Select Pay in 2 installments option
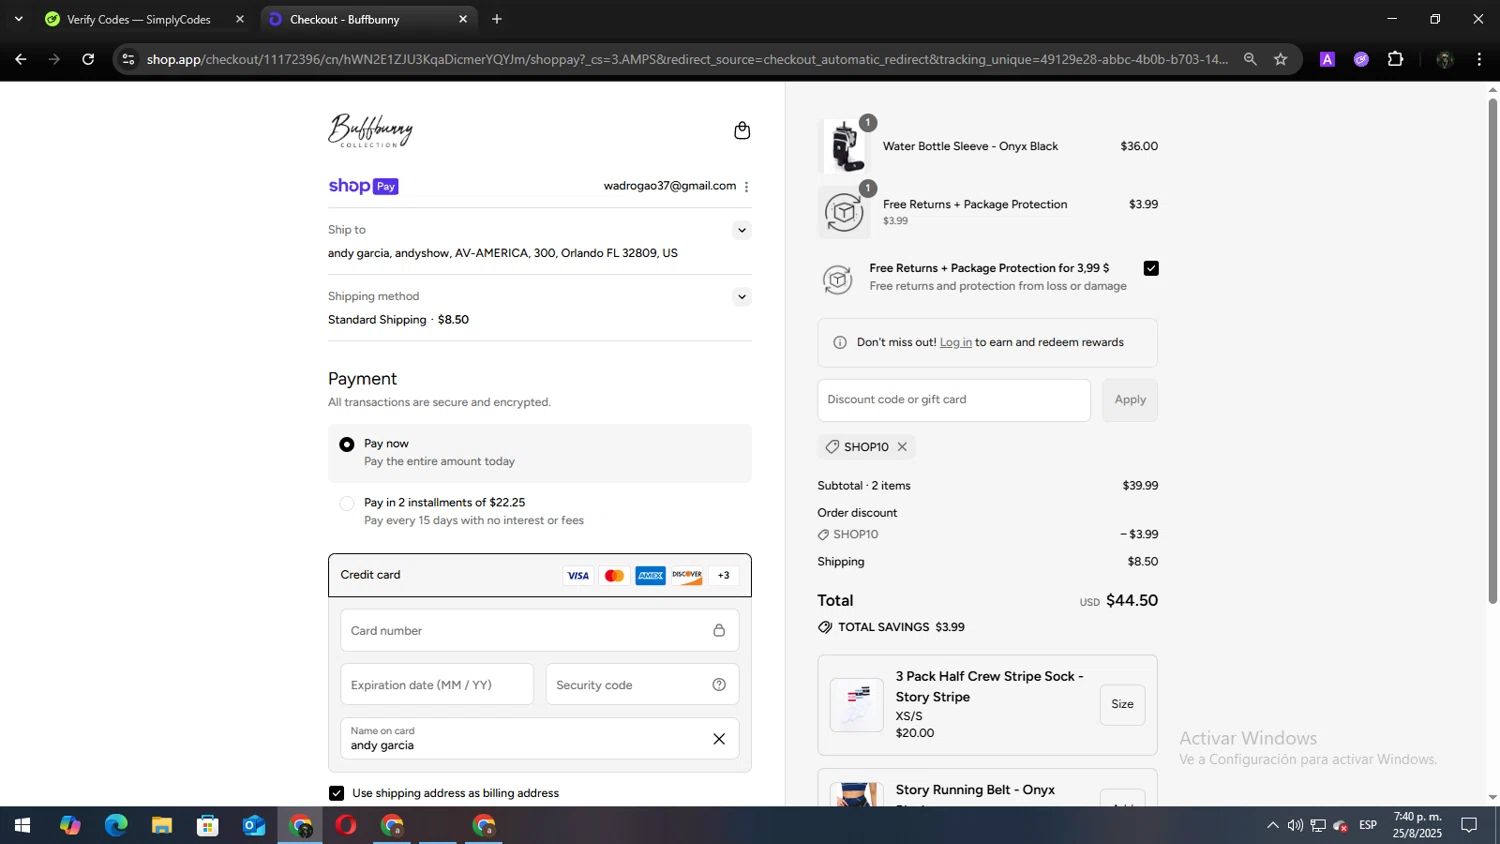The image size is (1500, 844). [347, 503]
